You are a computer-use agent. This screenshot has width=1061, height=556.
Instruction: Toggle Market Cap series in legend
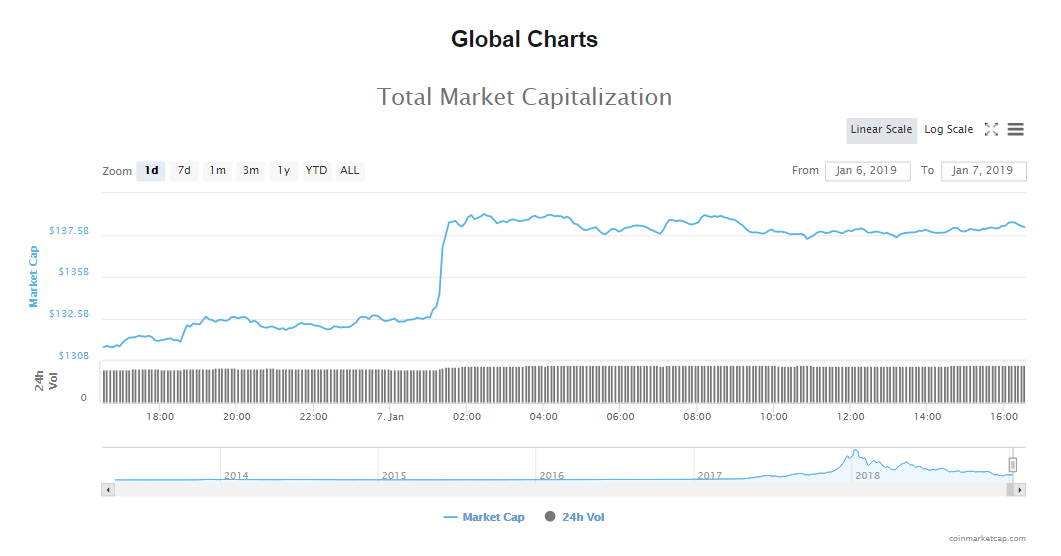pyautogui.click(x=484, y=517)
